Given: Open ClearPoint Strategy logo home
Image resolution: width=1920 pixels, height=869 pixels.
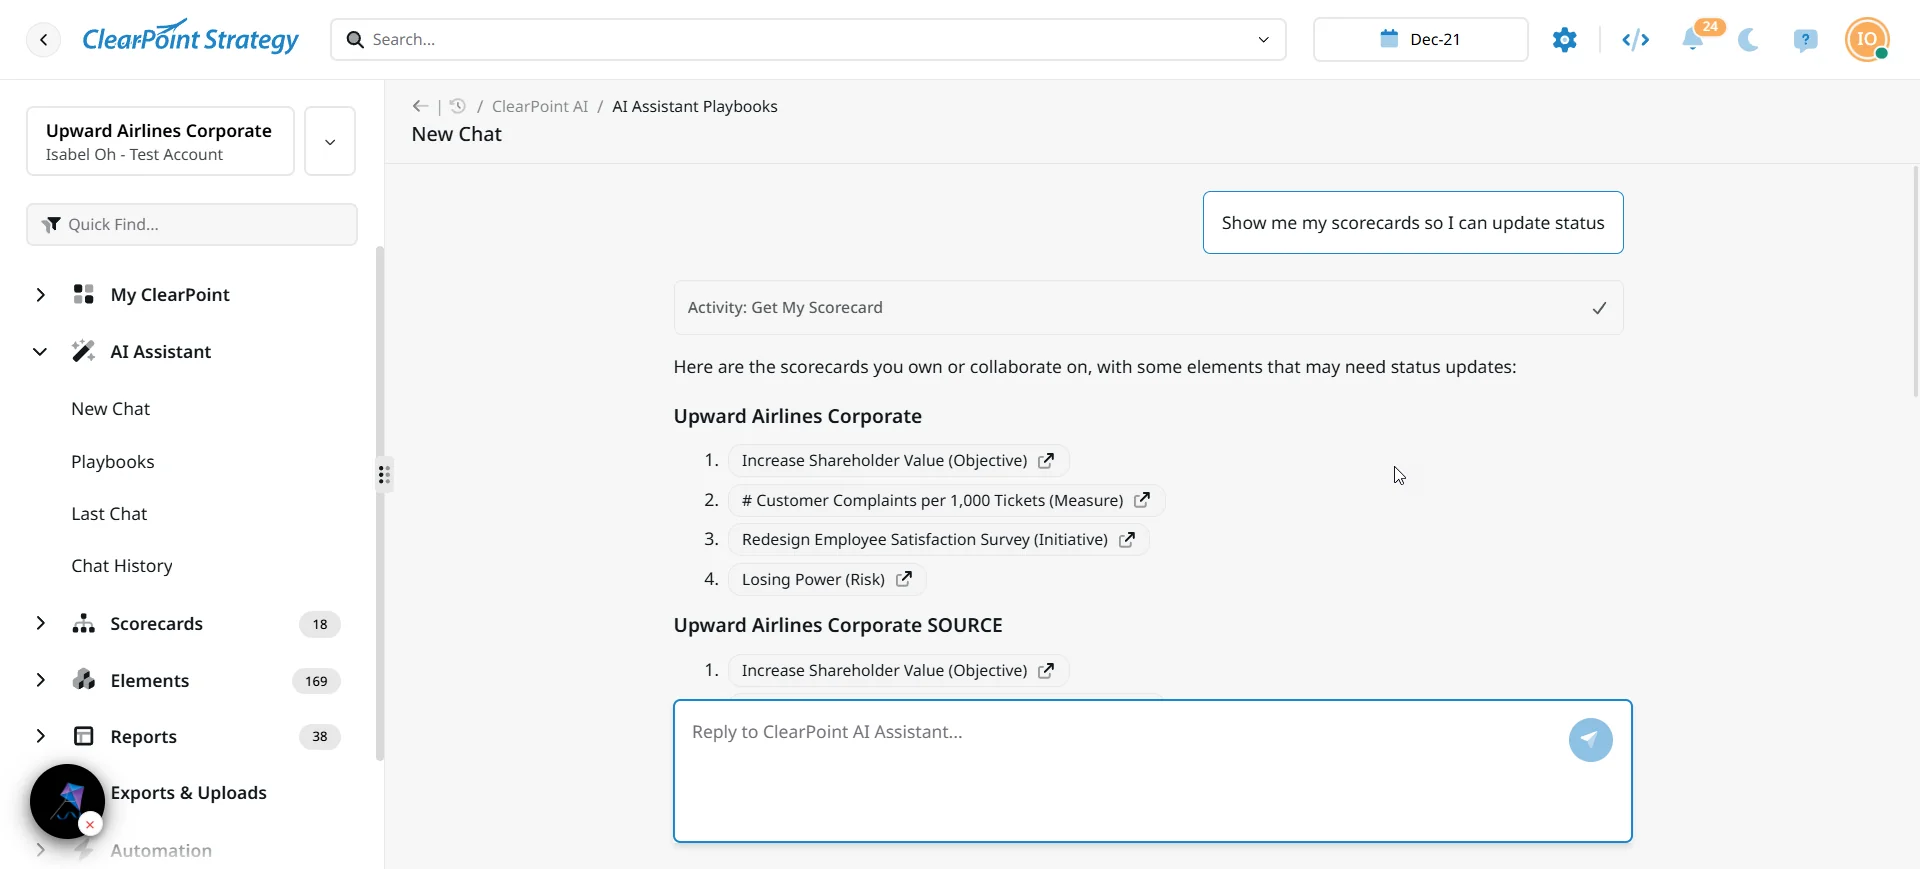Looking at the screenshot, I should coord(190,38).
